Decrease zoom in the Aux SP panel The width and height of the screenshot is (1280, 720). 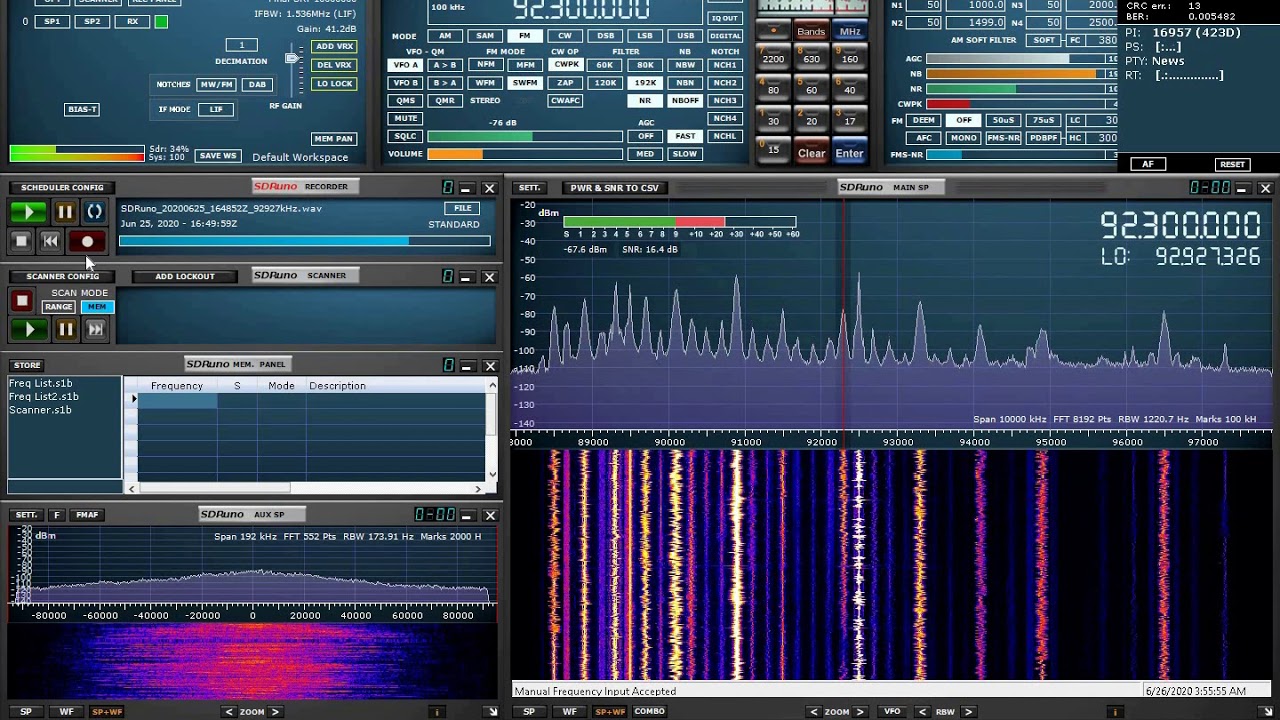click(x=229, y=712)
